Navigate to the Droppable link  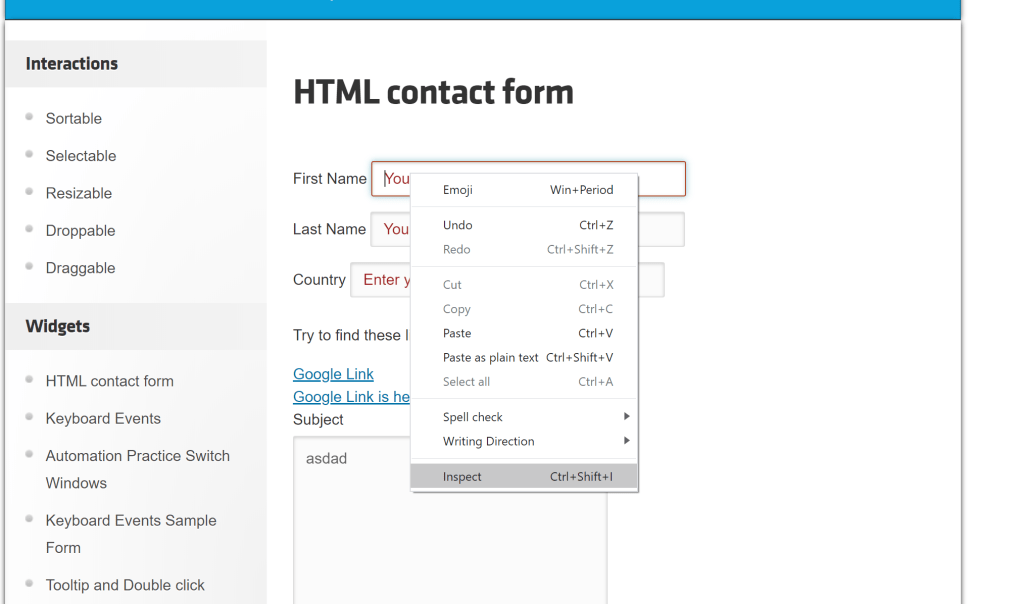pos(81,231)
